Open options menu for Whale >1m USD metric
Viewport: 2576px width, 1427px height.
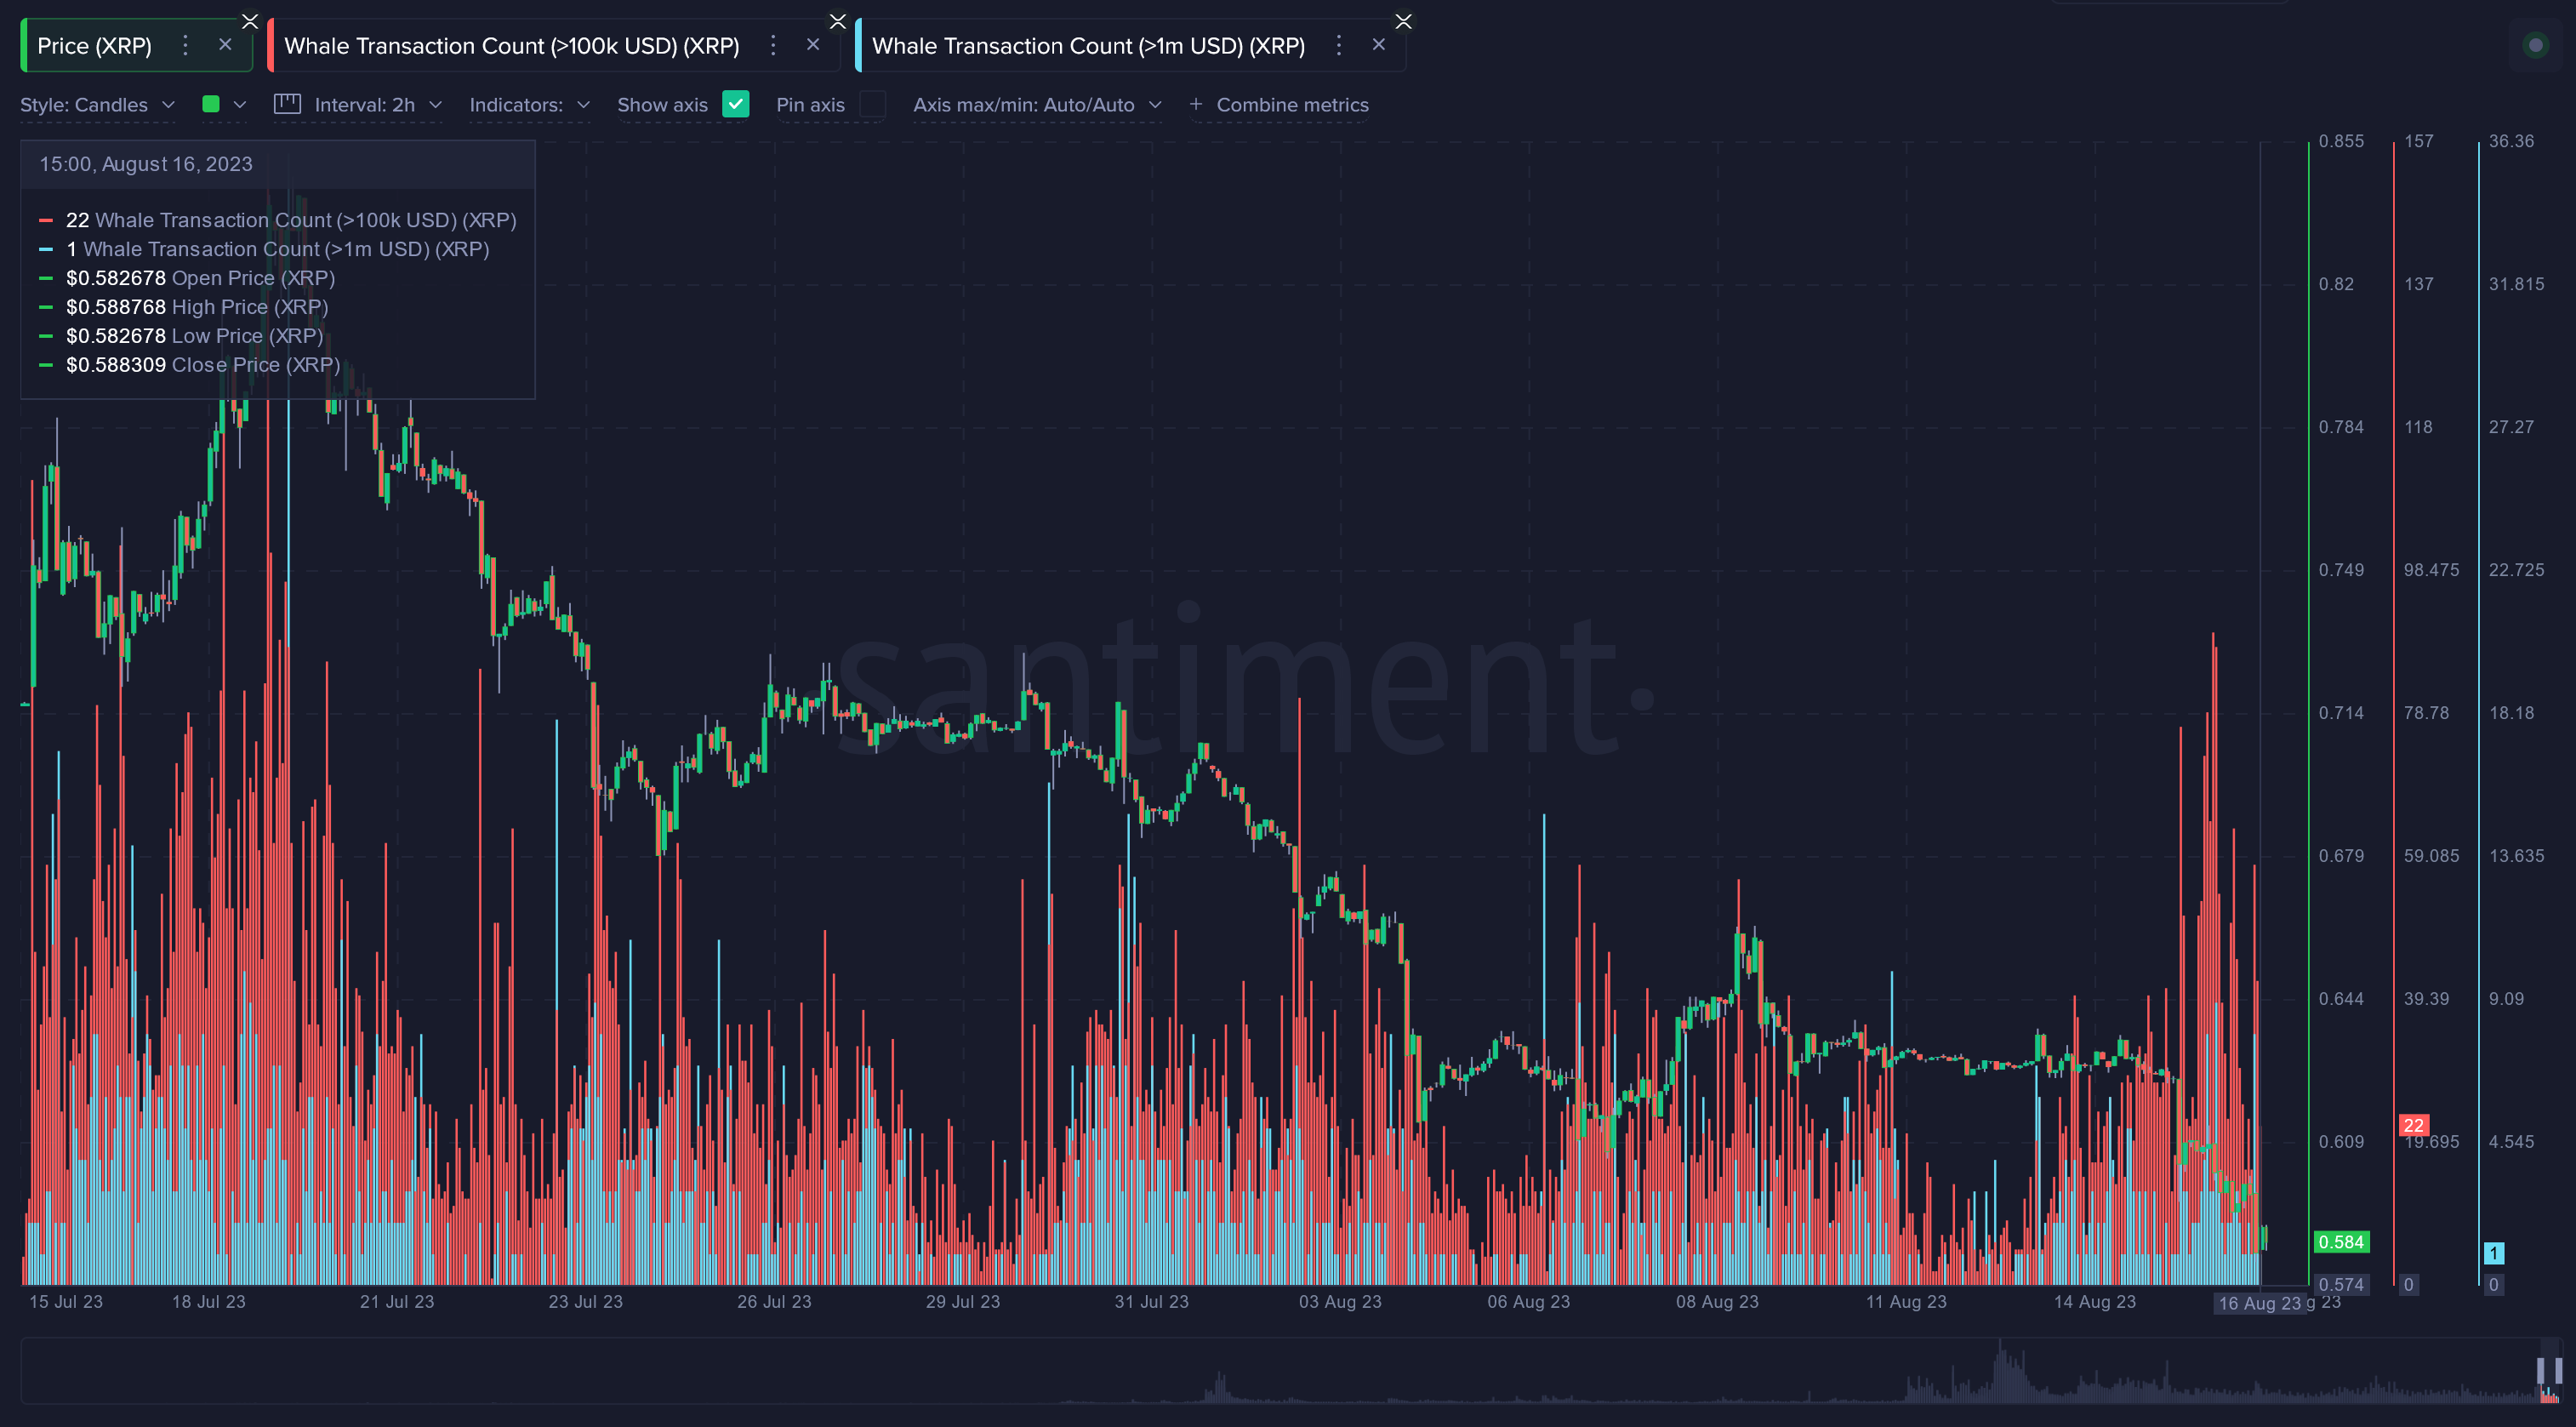coord(1339,45)
